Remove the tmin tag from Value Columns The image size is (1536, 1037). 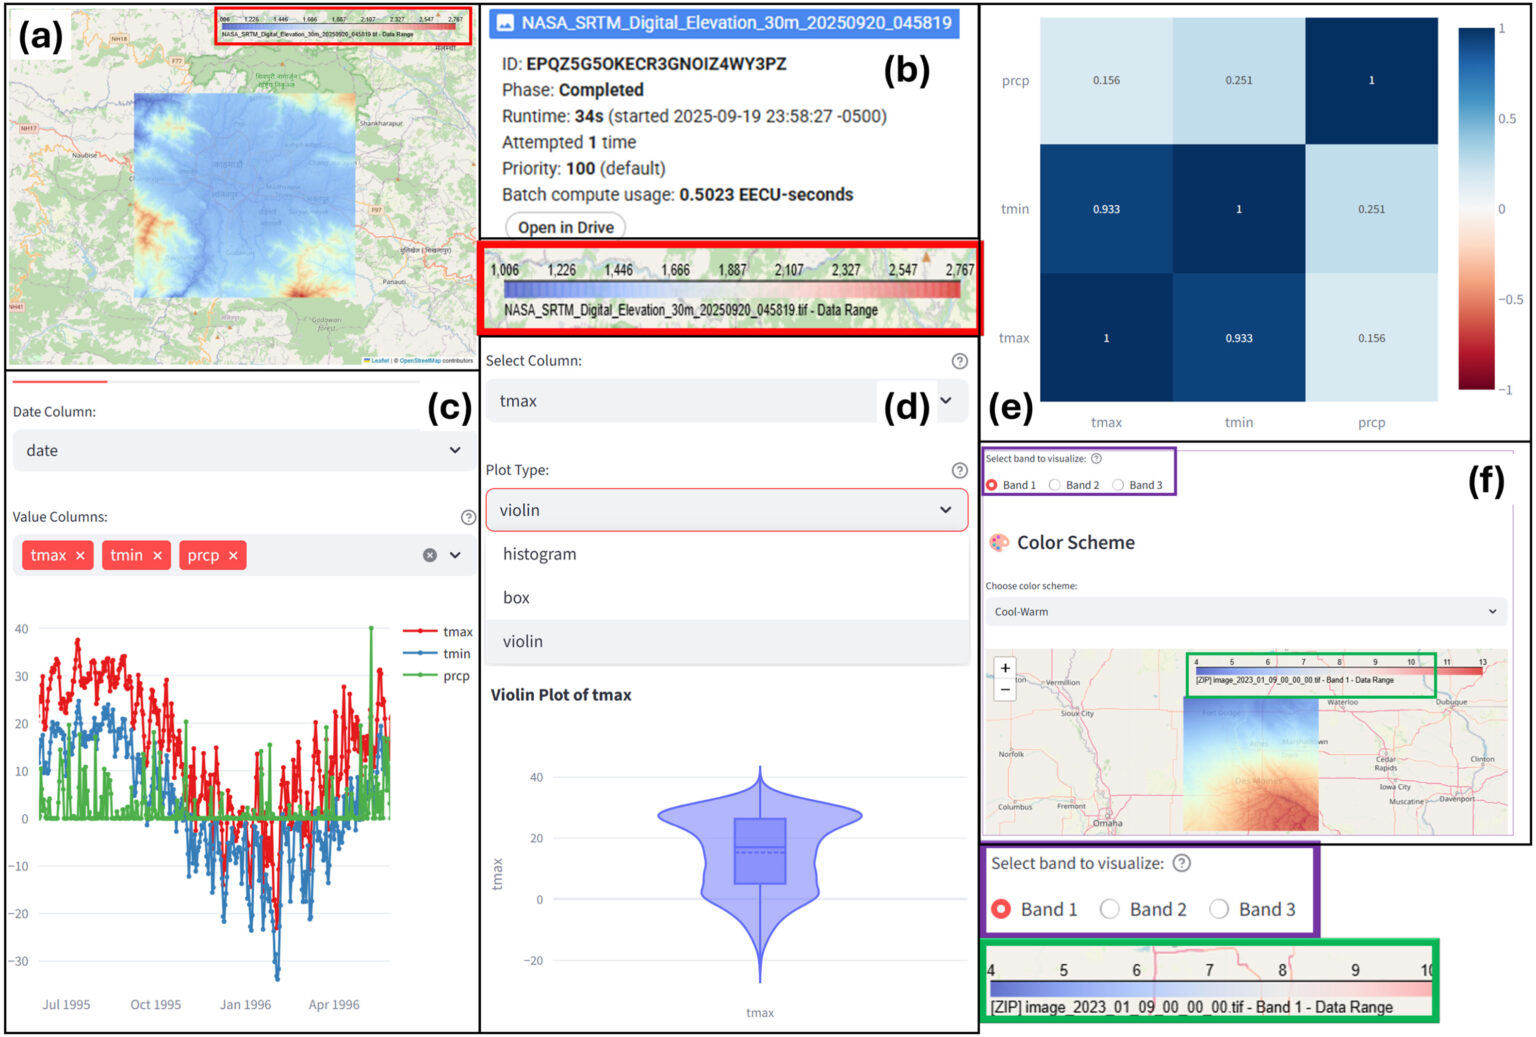point(157,555)
